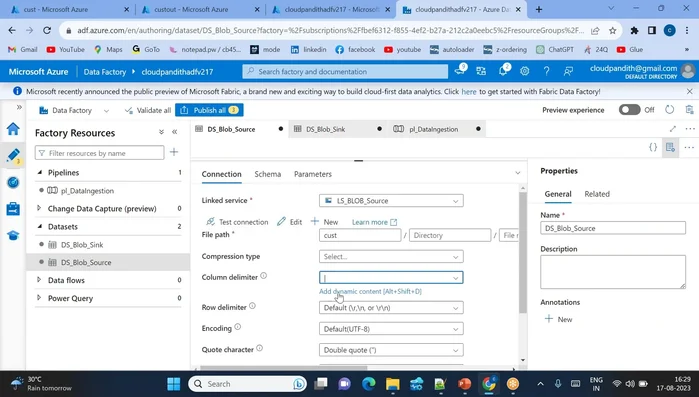The image size is (699, 397).
Task: Click the Publish all button
Action: [209, 110]
